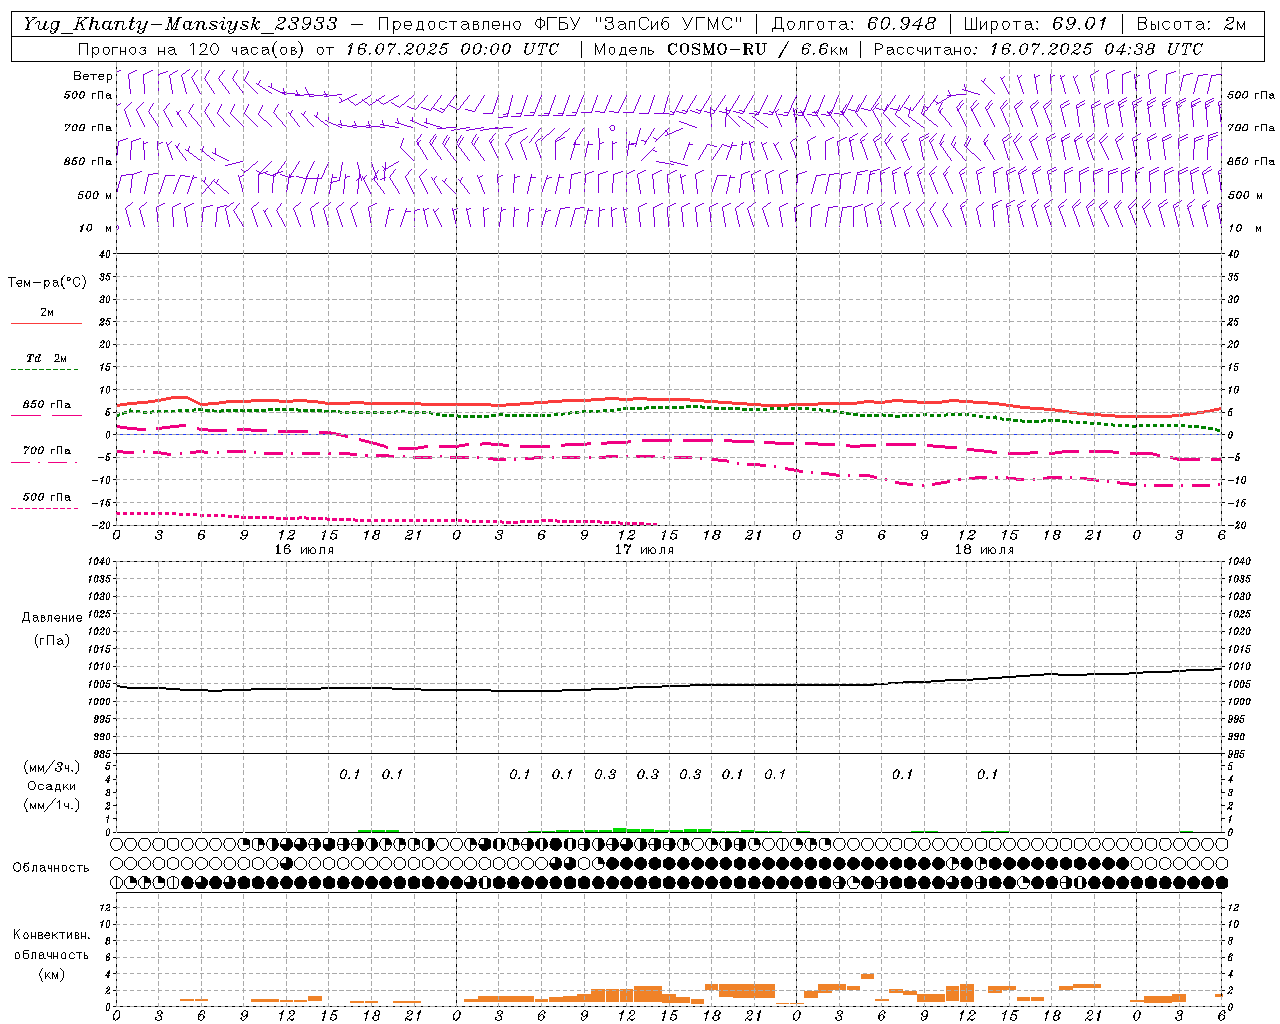Click the Широта: 69.01 value
The width and height of the screenshot is (1280, 1024).
click(x=1035, y=24)
